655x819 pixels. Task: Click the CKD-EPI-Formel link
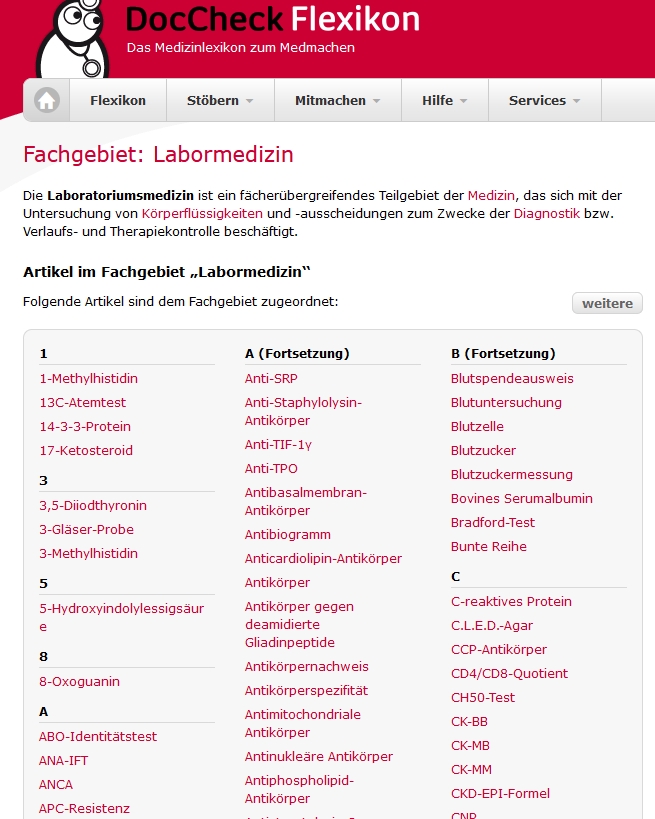coord(502,793)
